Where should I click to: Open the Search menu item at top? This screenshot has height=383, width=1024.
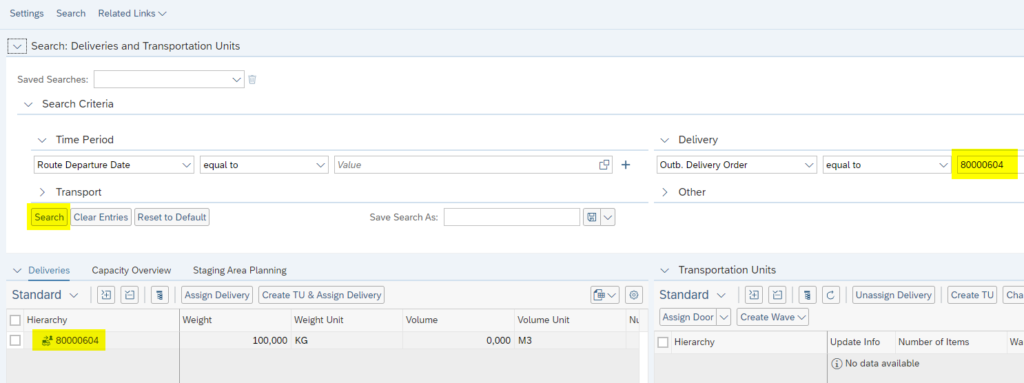(x=71, y=13)
